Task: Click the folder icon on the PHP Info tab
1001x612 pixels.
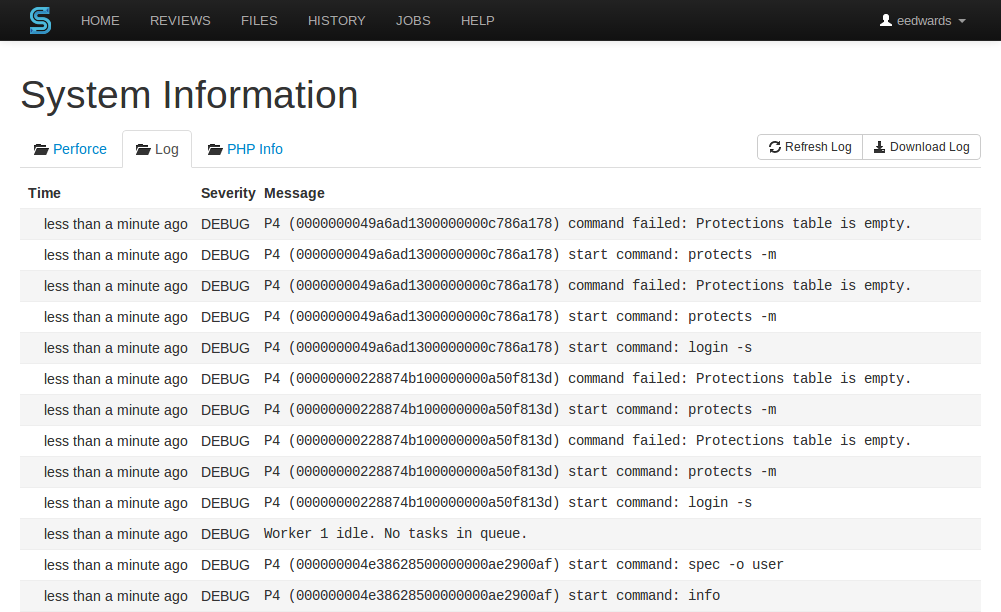Action: (215, 149)
